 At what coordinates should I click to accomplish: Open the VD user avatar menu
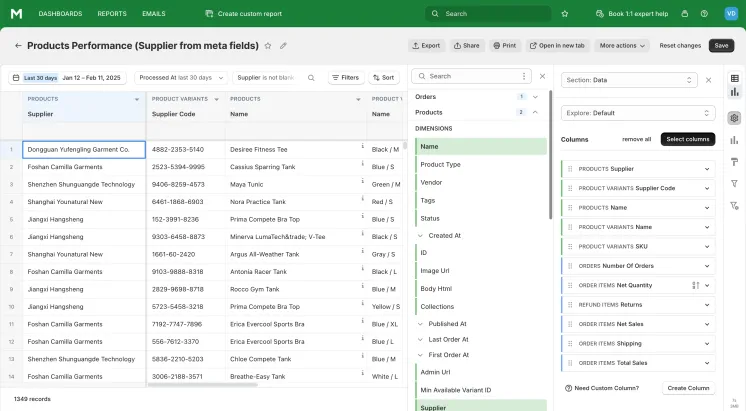(x=731, y=14)
